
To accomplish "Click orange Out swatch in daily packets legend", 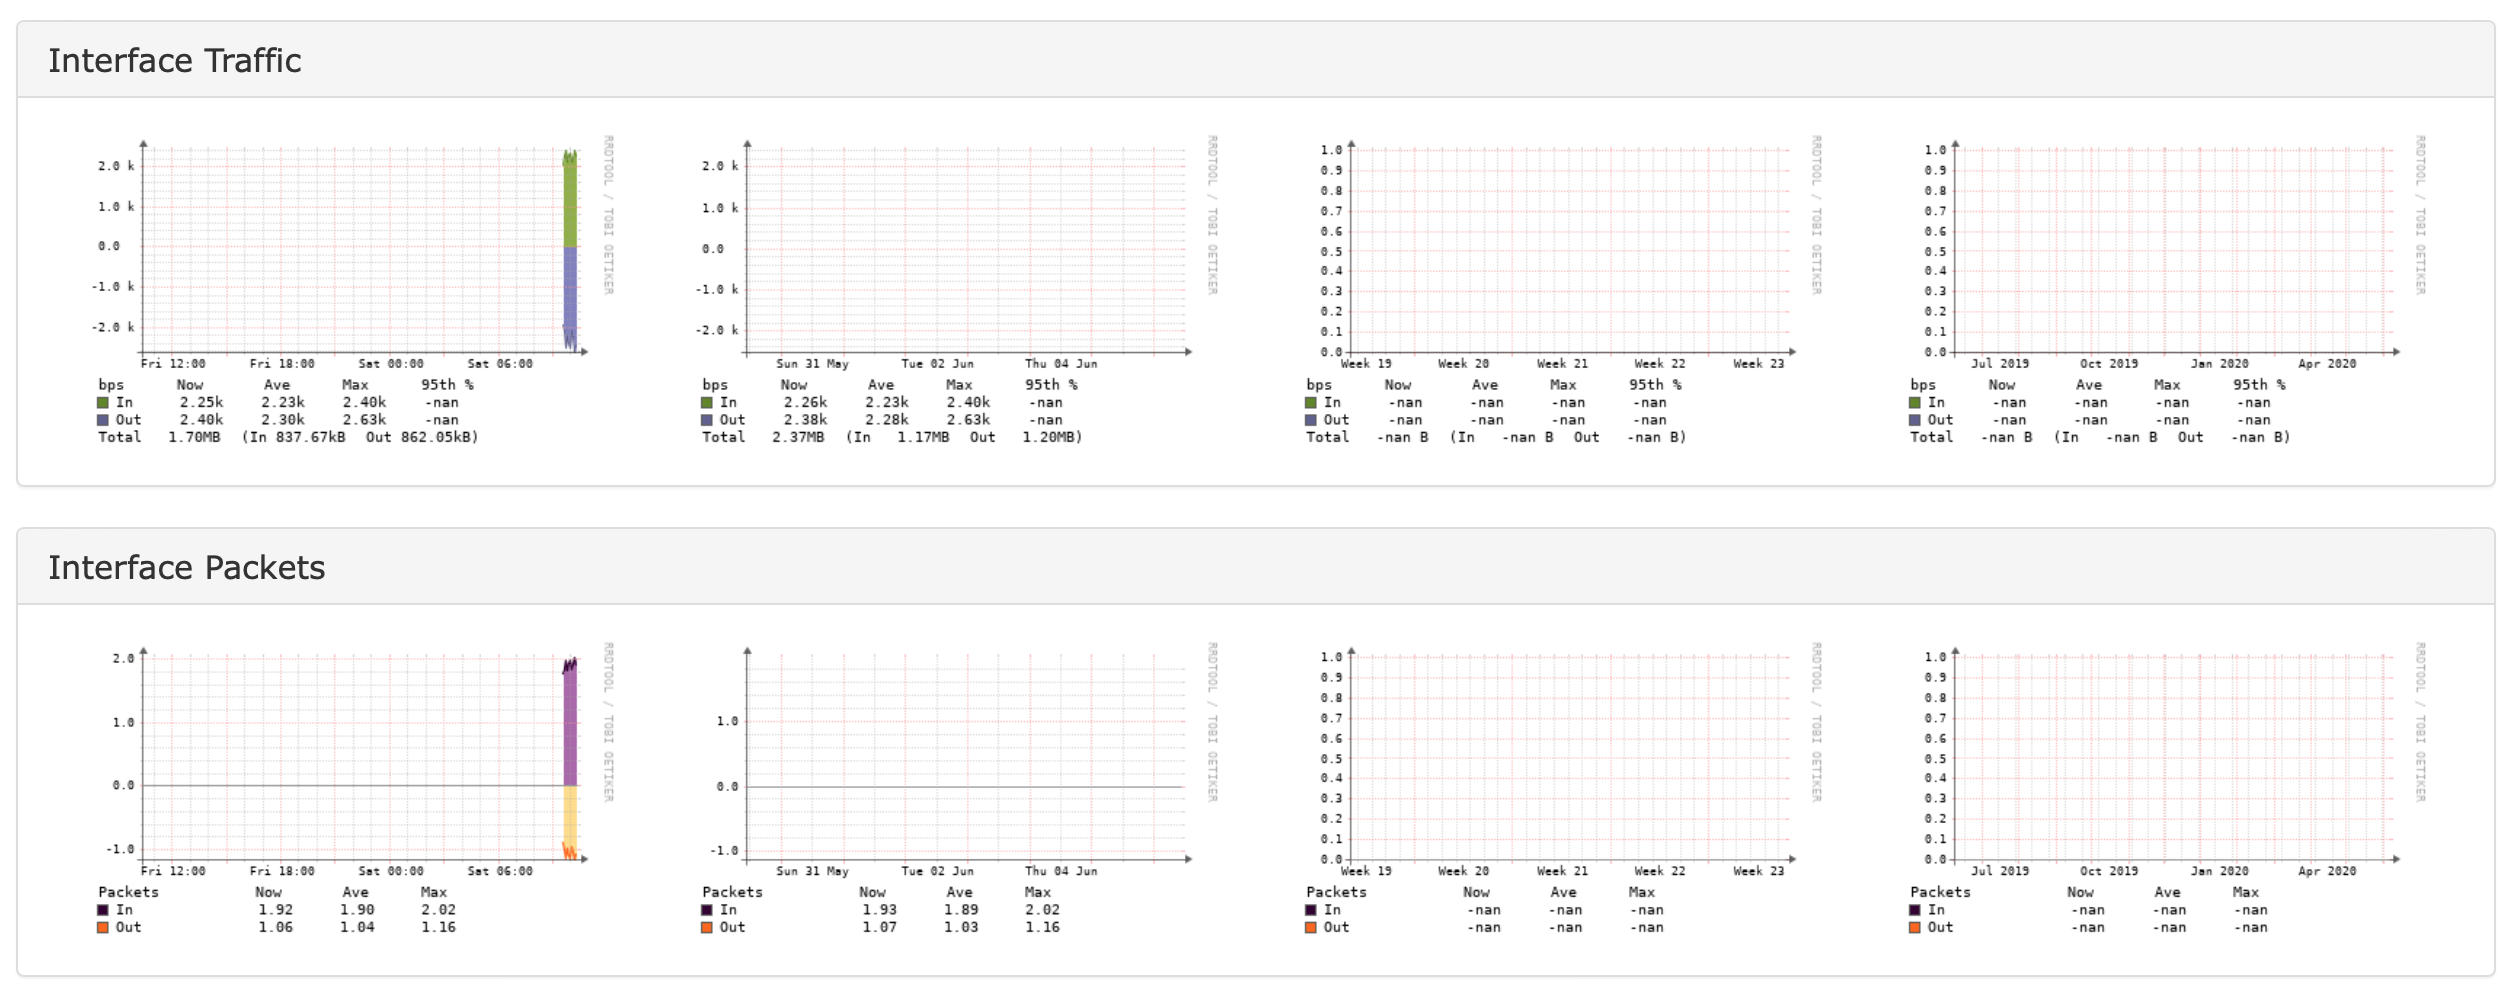I will tap(103, 927).
